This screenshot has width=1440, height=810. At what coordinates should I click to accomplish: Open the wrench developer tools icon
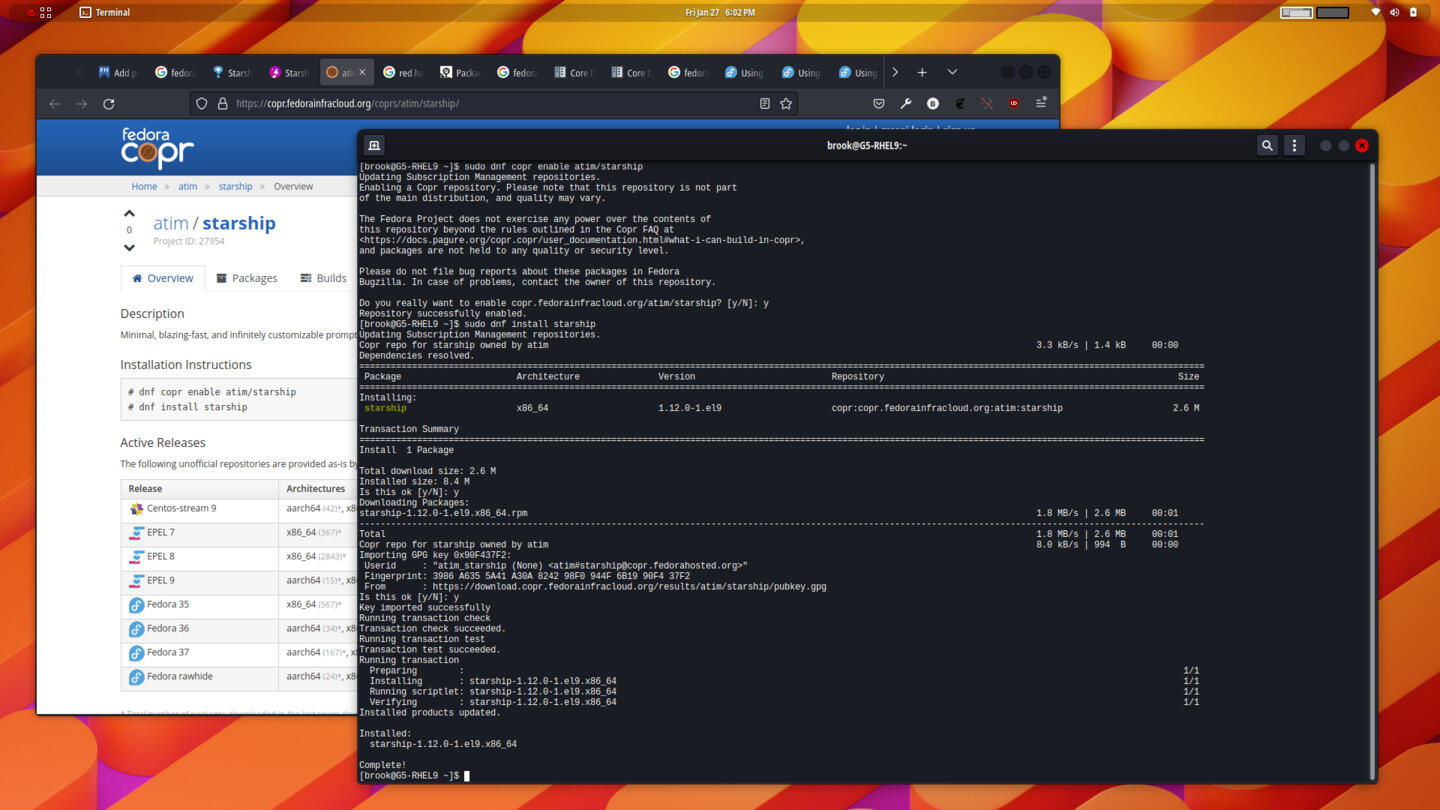coord(906,103)
